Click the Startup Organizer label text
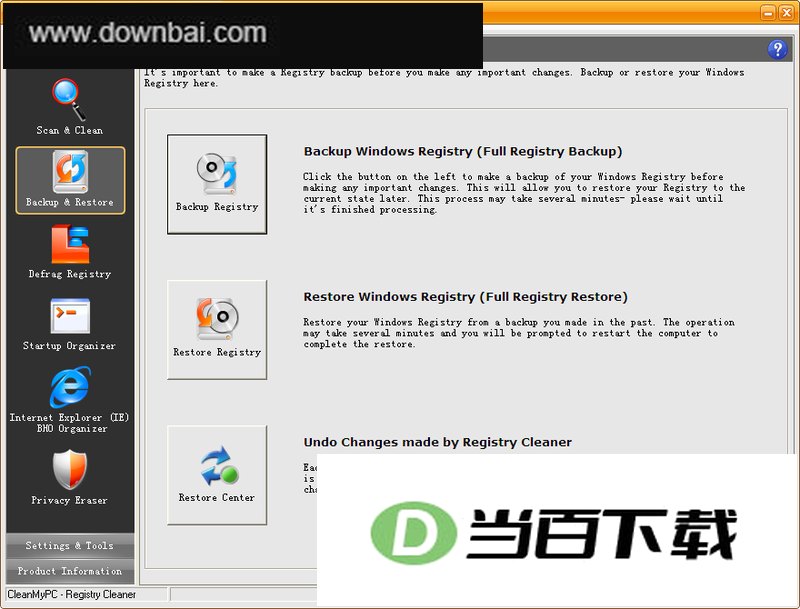 pyautogui.click(x=69, y=346)
